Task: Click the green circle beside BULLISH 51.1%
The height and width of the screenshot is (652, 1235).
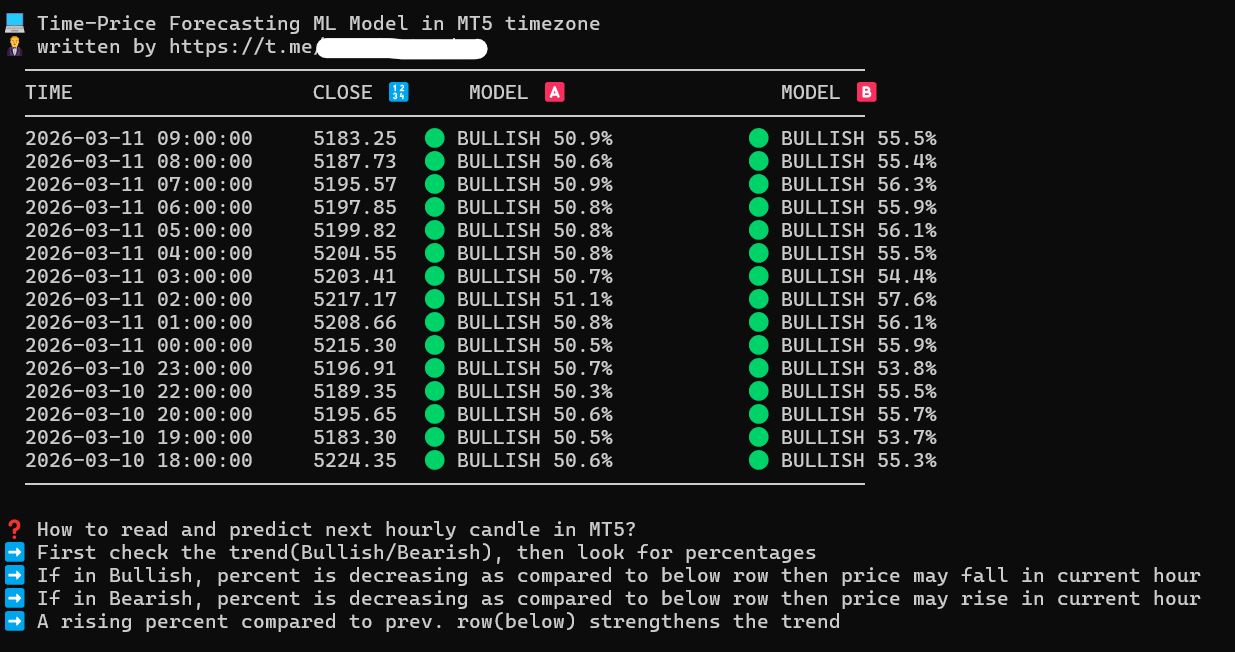Action: (x=434, y=299)
